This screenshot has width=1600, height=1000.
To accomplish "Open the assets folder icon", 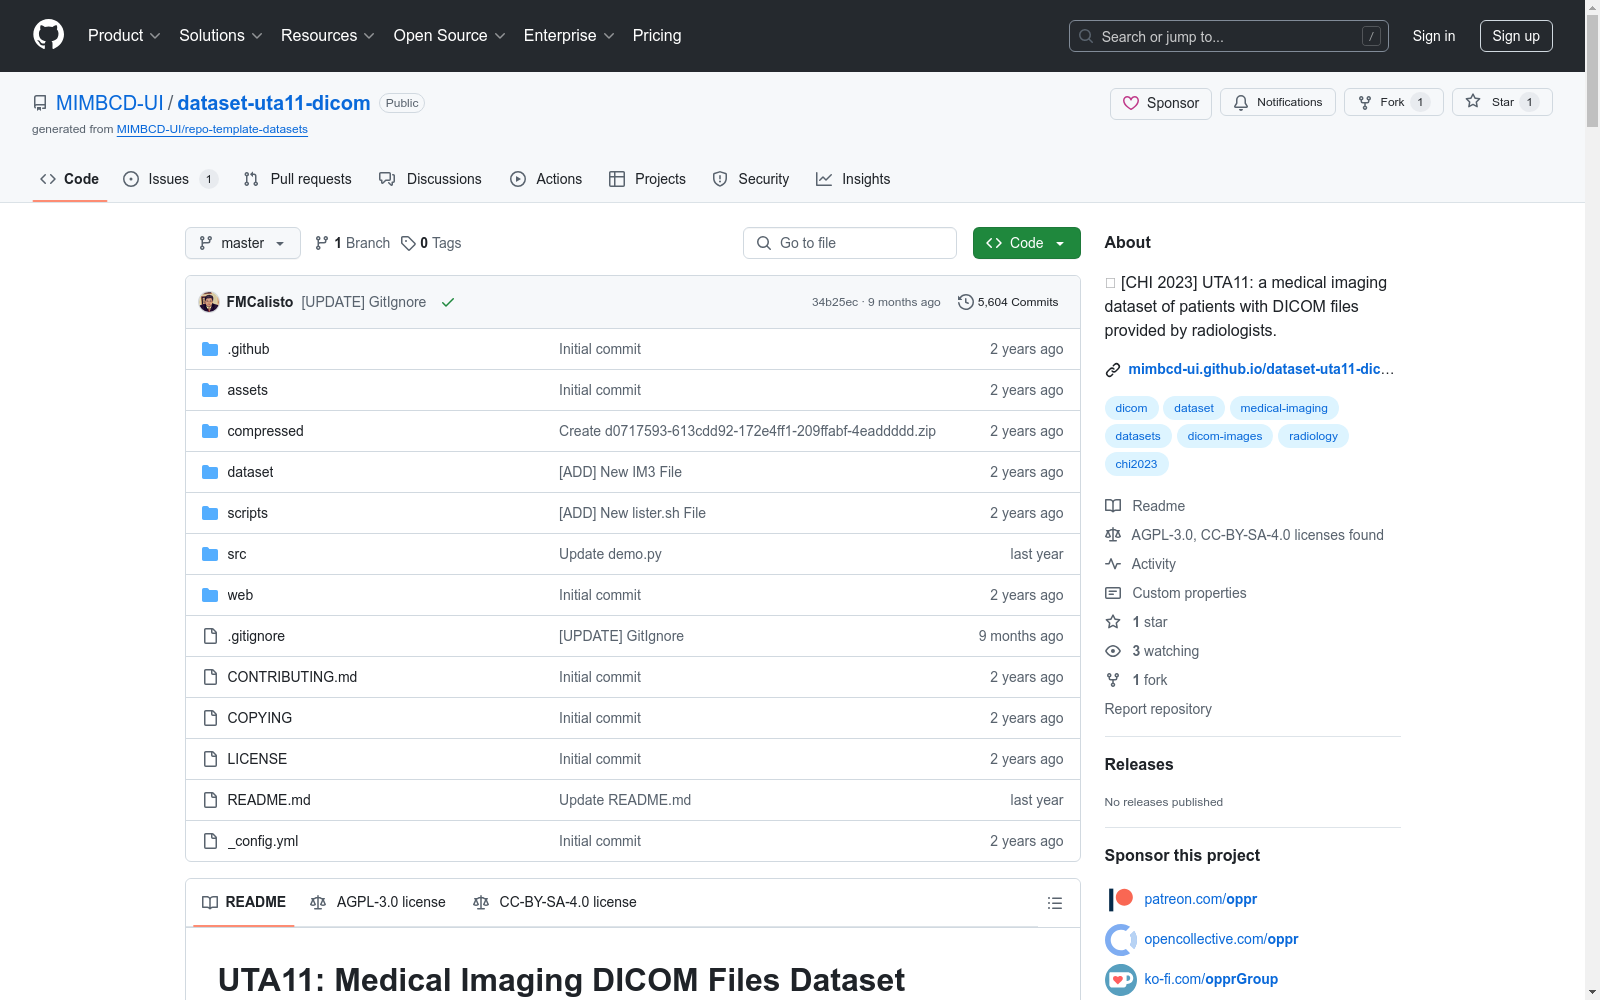I will pos(210,390).
